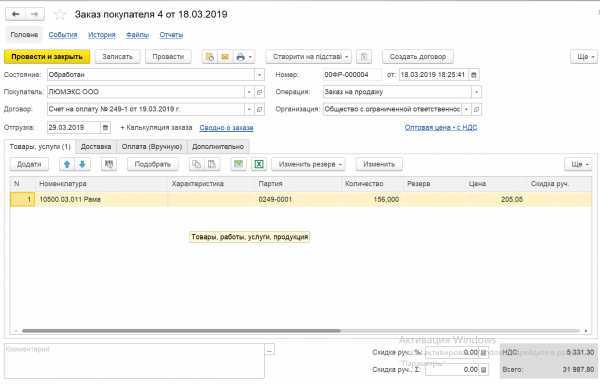
Task: Click the copy rows icon in table toolbar
Action: click(197, 164)
